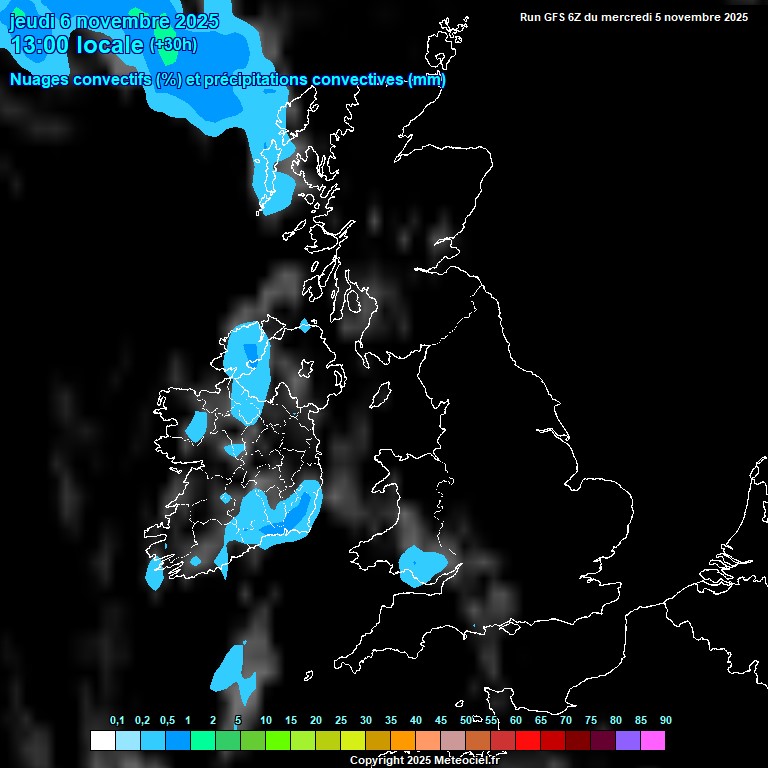
Task: Click the green precipitation spot at top-left
Action: coord(166,50)
